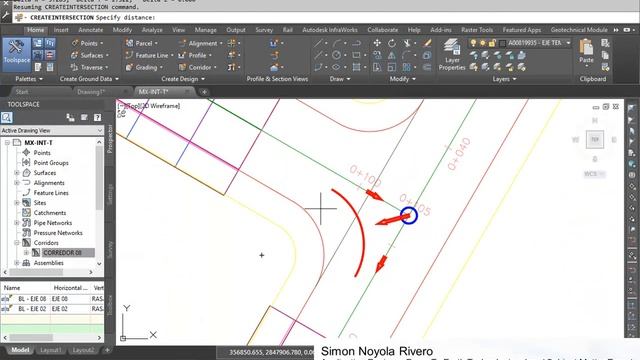The width and height of the screenshot is (640, 360).
Task: Collapse the Corridors tree node
Action: tap(17, 242)
